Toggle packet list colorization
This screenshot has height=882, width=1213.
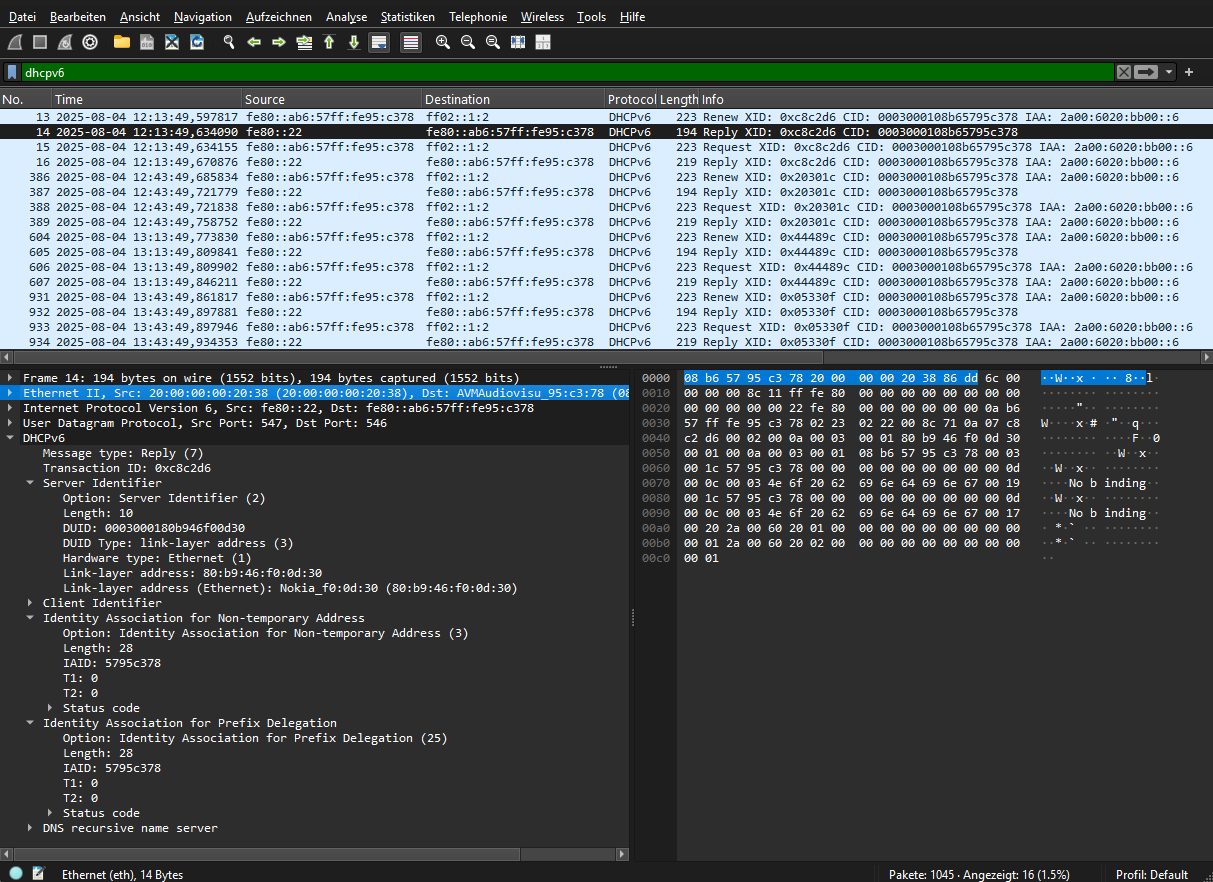410,42
